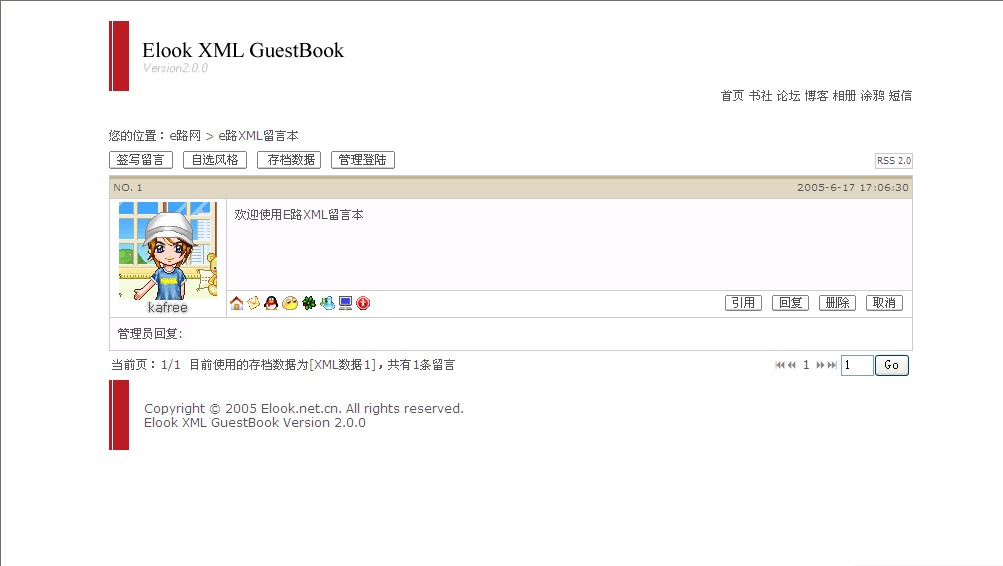Go to previous page double-arrow icon

click(792, 365)
